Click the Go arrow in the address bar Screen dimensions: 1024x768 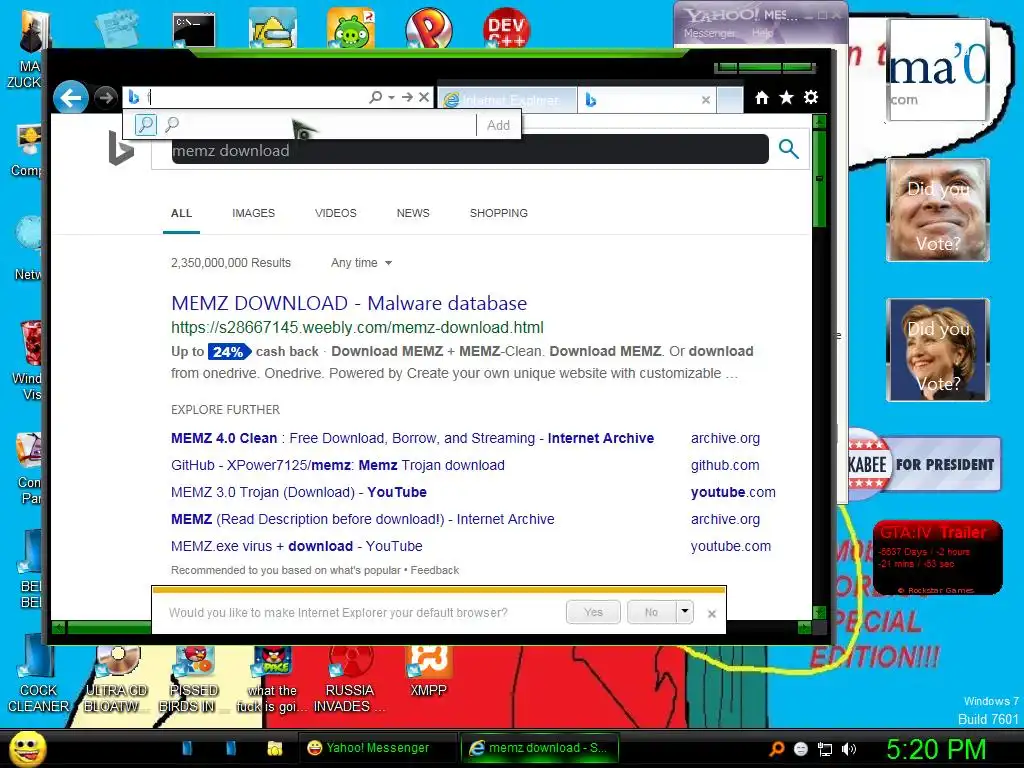click(408, 97)
